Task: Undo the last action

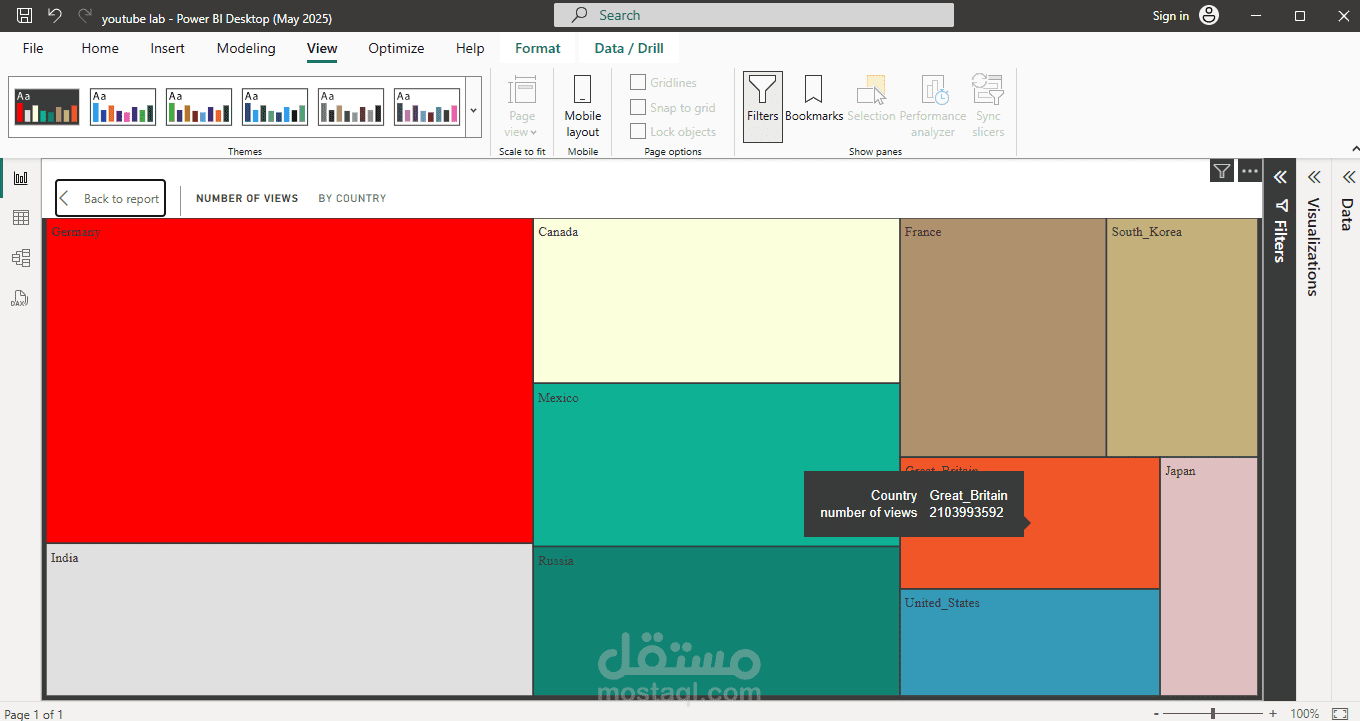Action: point(54,16)
